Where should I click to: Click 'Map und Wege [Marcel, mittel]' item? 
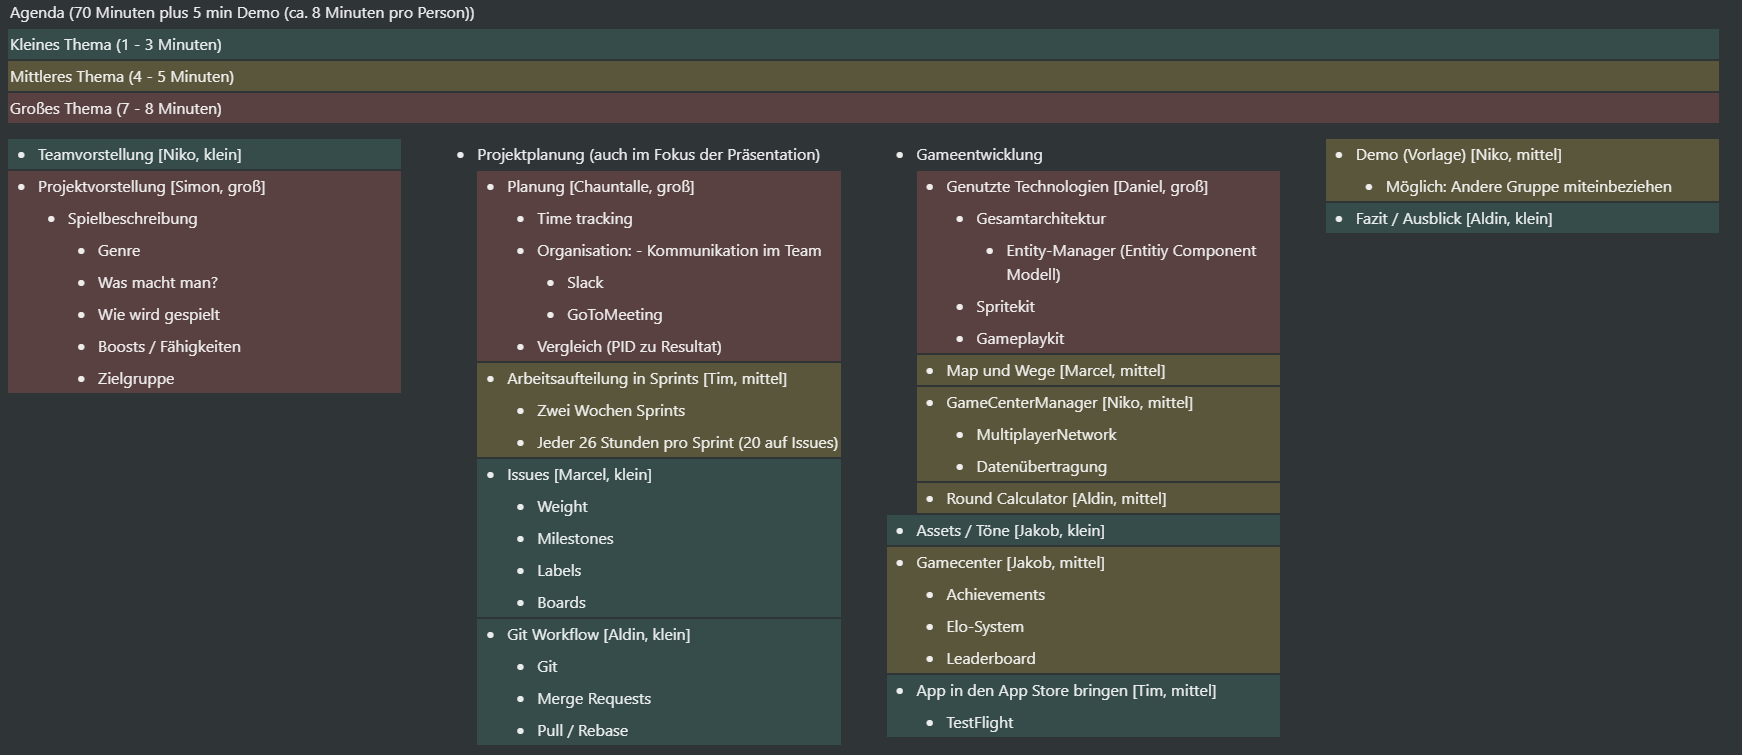(1055, 371)
